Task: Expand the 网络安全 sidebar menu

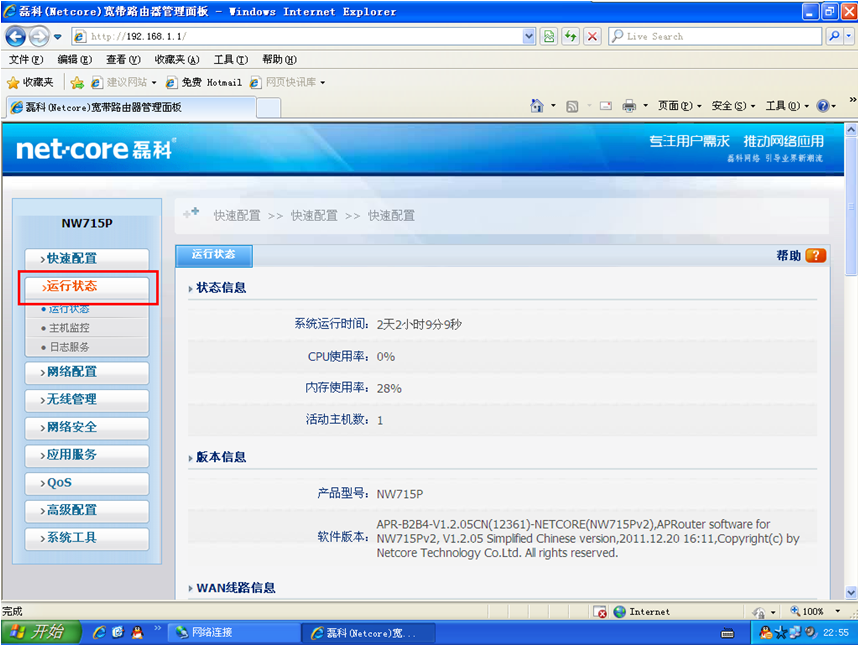Action: [86, 427]
